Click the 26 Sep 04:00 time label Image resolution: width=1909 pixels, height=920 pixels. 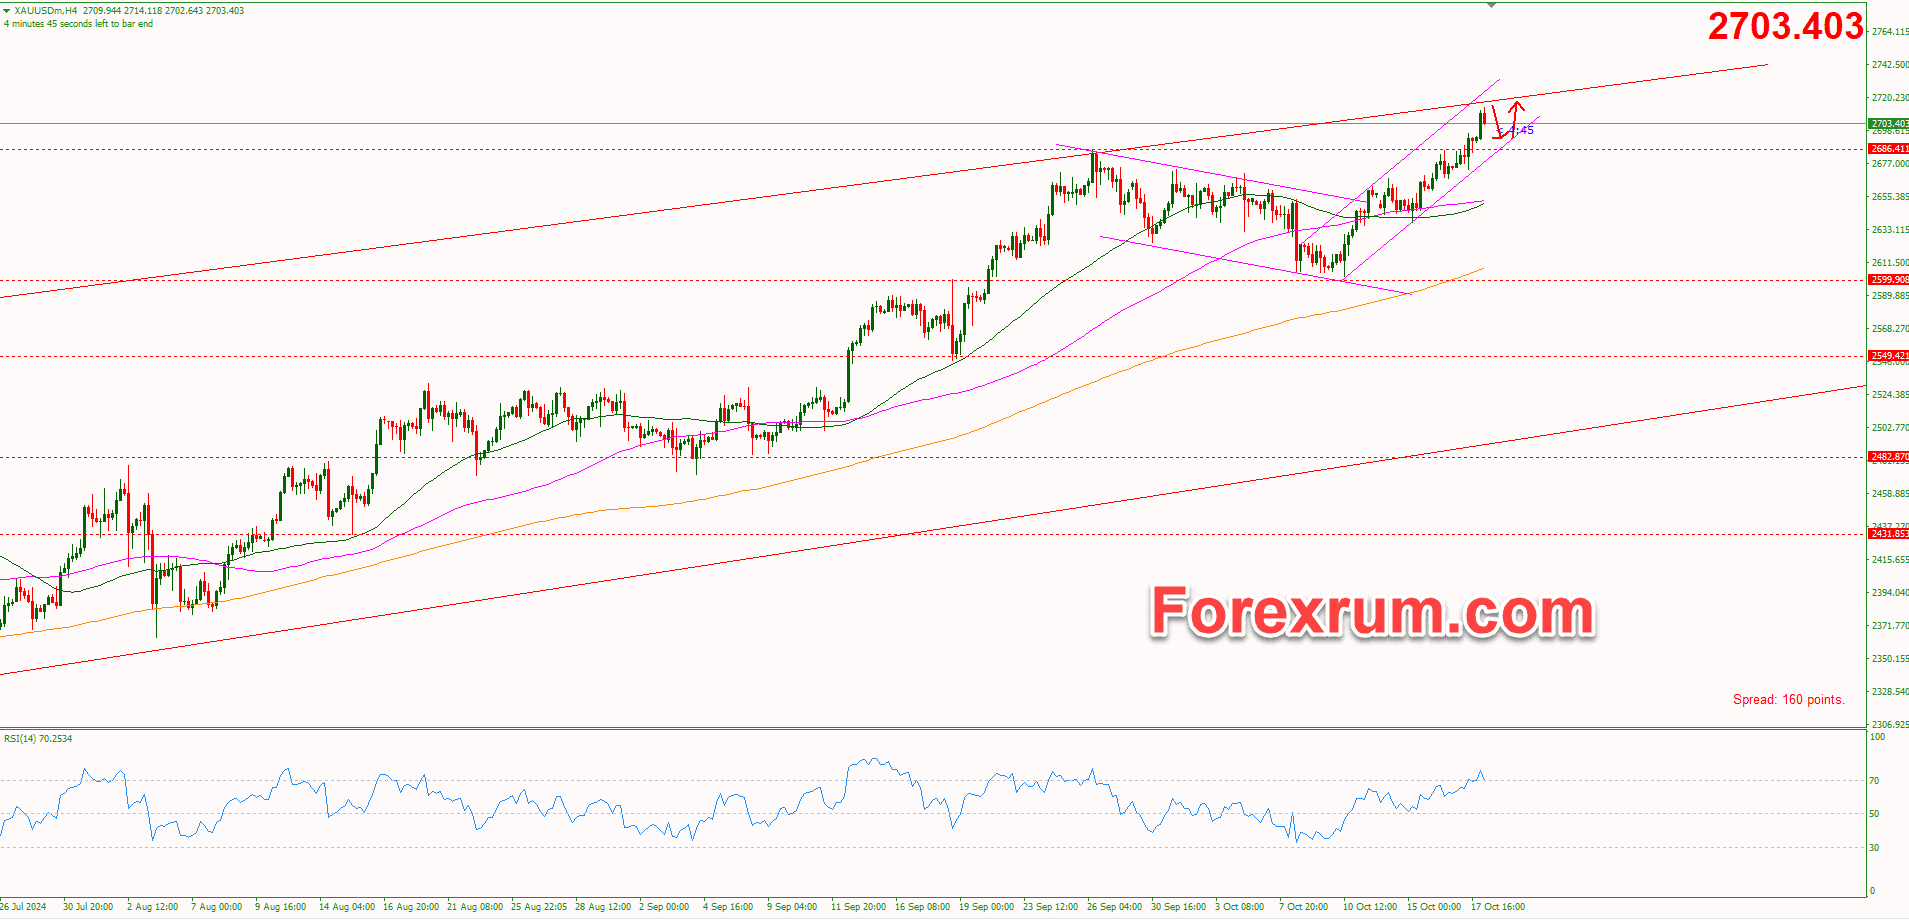(1115, 907)
